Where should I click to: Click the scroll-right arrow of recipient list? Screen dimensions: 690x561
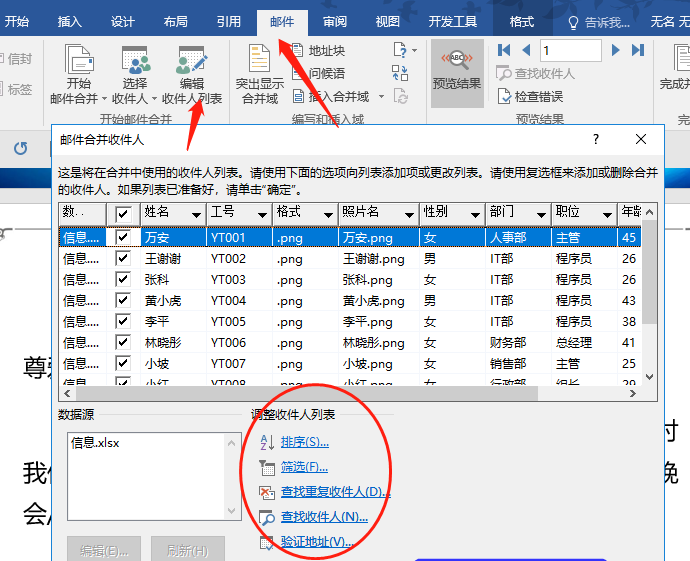coord(633,393)
